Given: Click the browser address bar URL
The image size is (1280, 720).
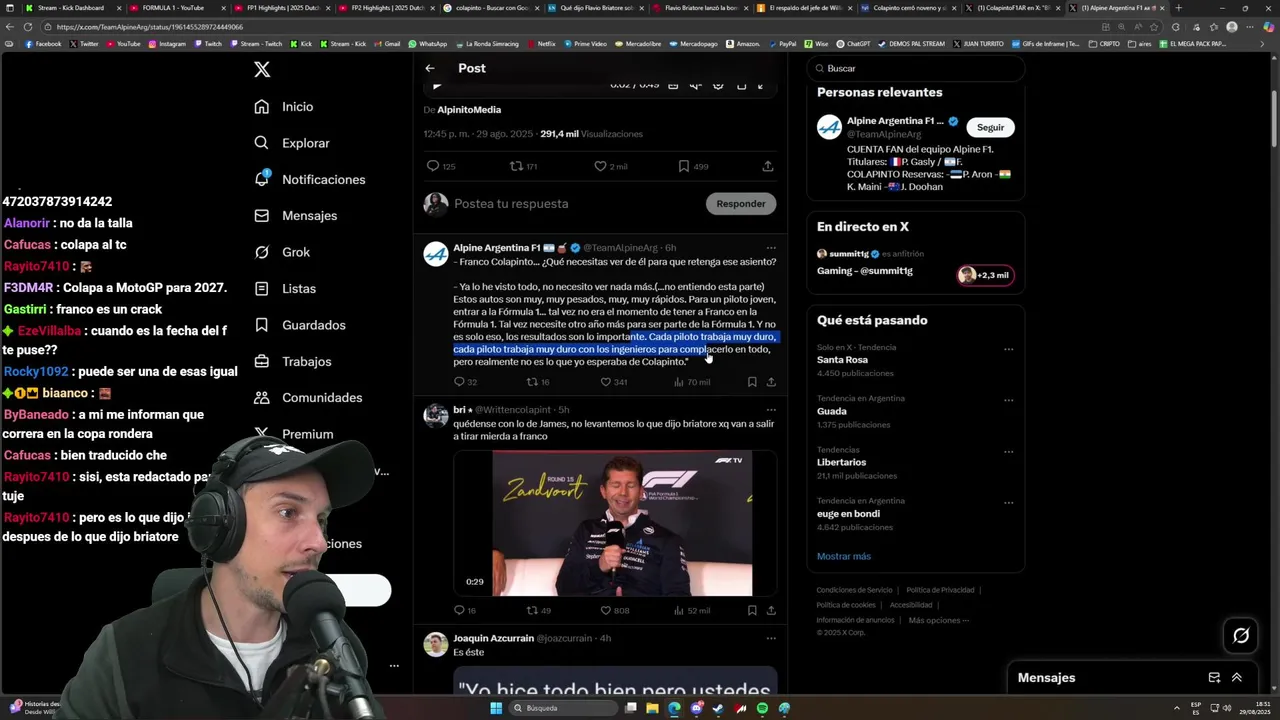Looking at the screenshot, I should pos(150,27).
